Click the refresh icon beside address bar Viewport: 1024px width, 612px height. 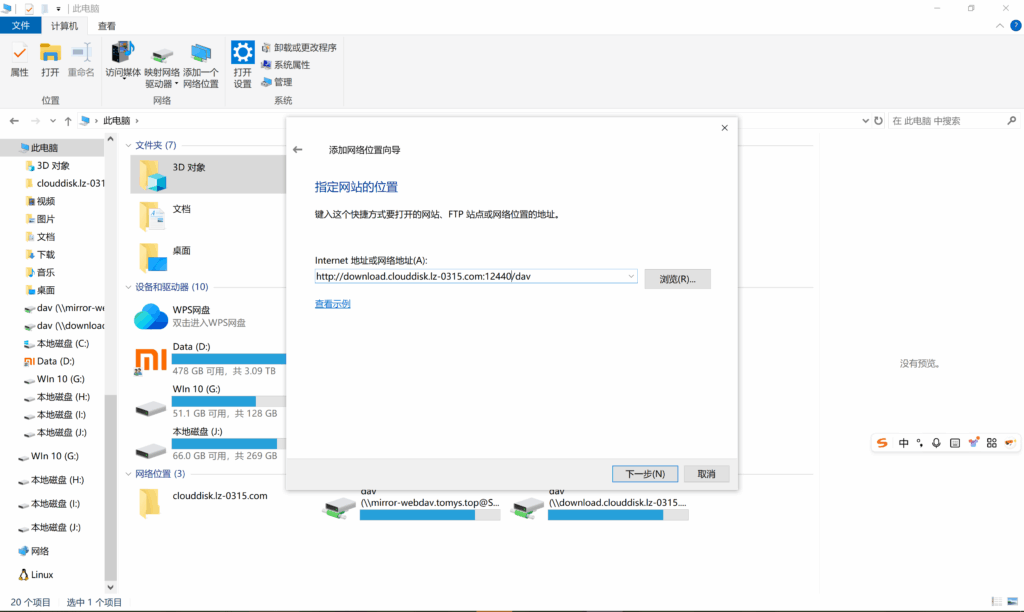click(878, 121)
